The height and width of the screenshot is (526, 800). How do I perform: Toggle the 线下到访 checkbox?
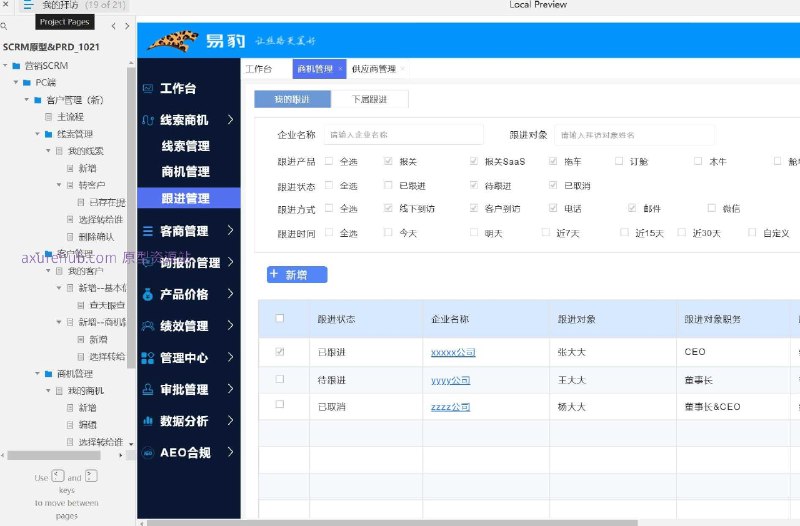(x=388, y=208)
